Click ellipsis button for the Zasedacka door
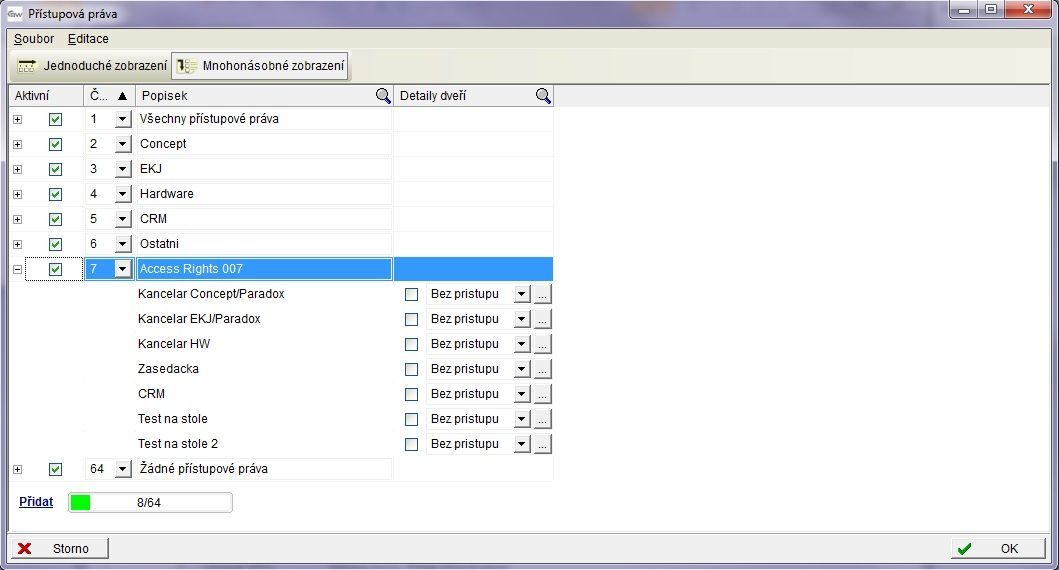 (x=542, y=369)
